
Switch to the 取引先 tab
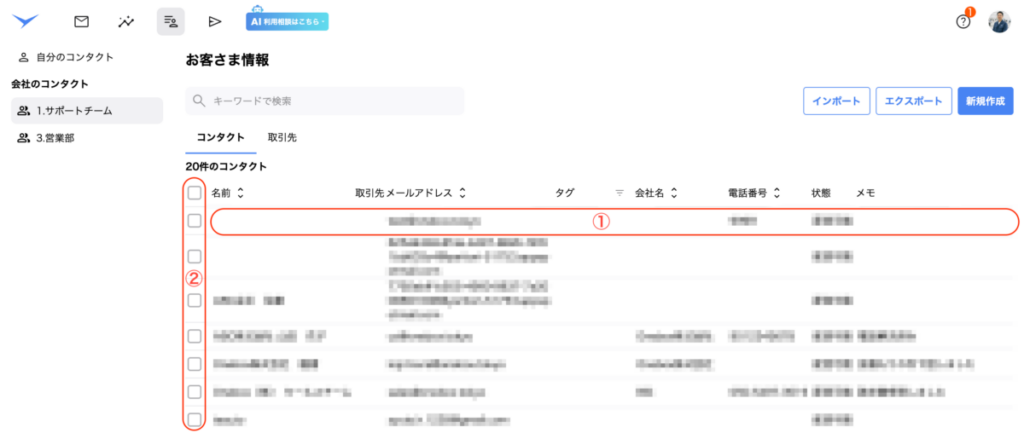281,136
